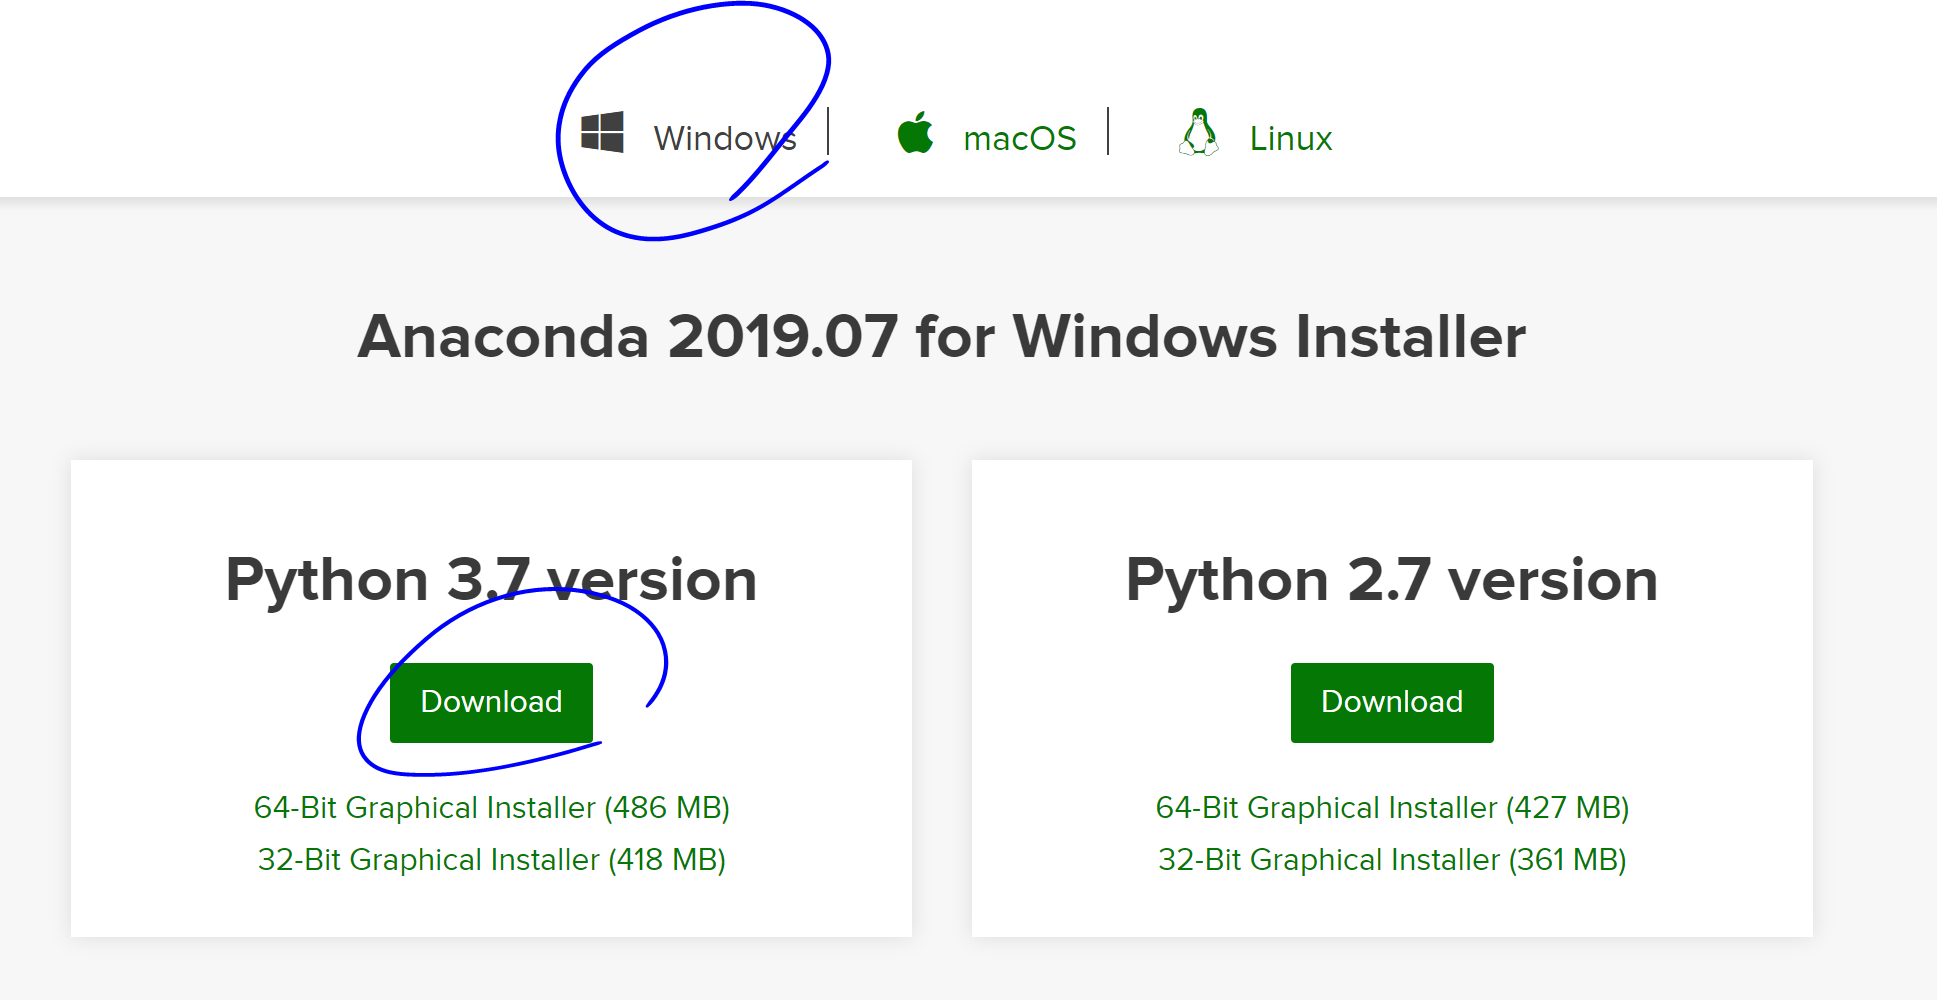Click the Apple logo icon
The image size is (1937, 1000).
tap(915, 132)
